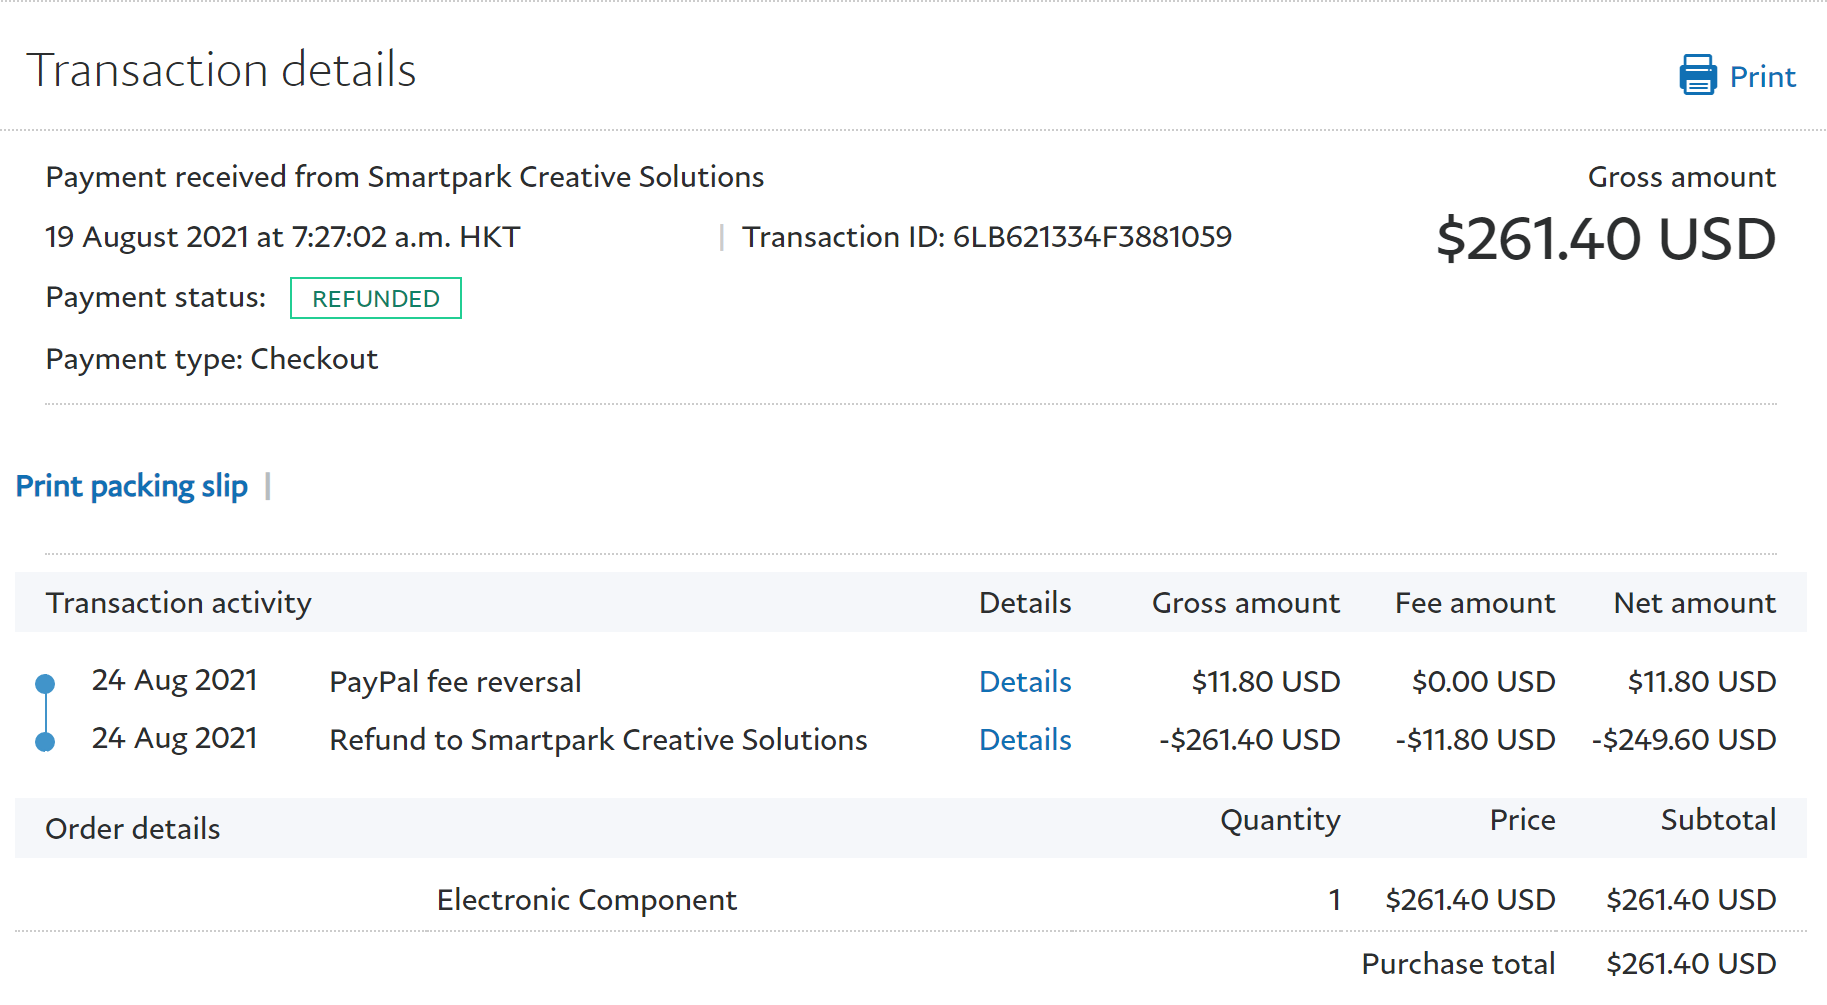Click the Net amount column header
Image resolution: width=1827 pixels, height=1005 pixels.
(1694, 603)
